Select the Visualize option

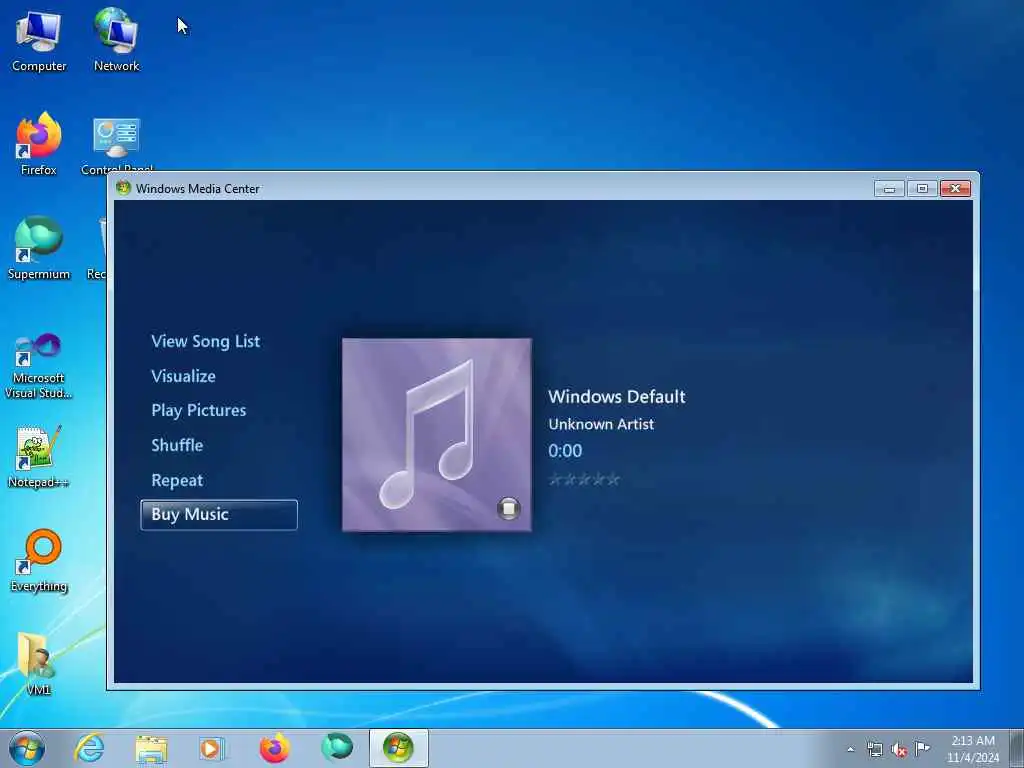[x=183, y=376]
